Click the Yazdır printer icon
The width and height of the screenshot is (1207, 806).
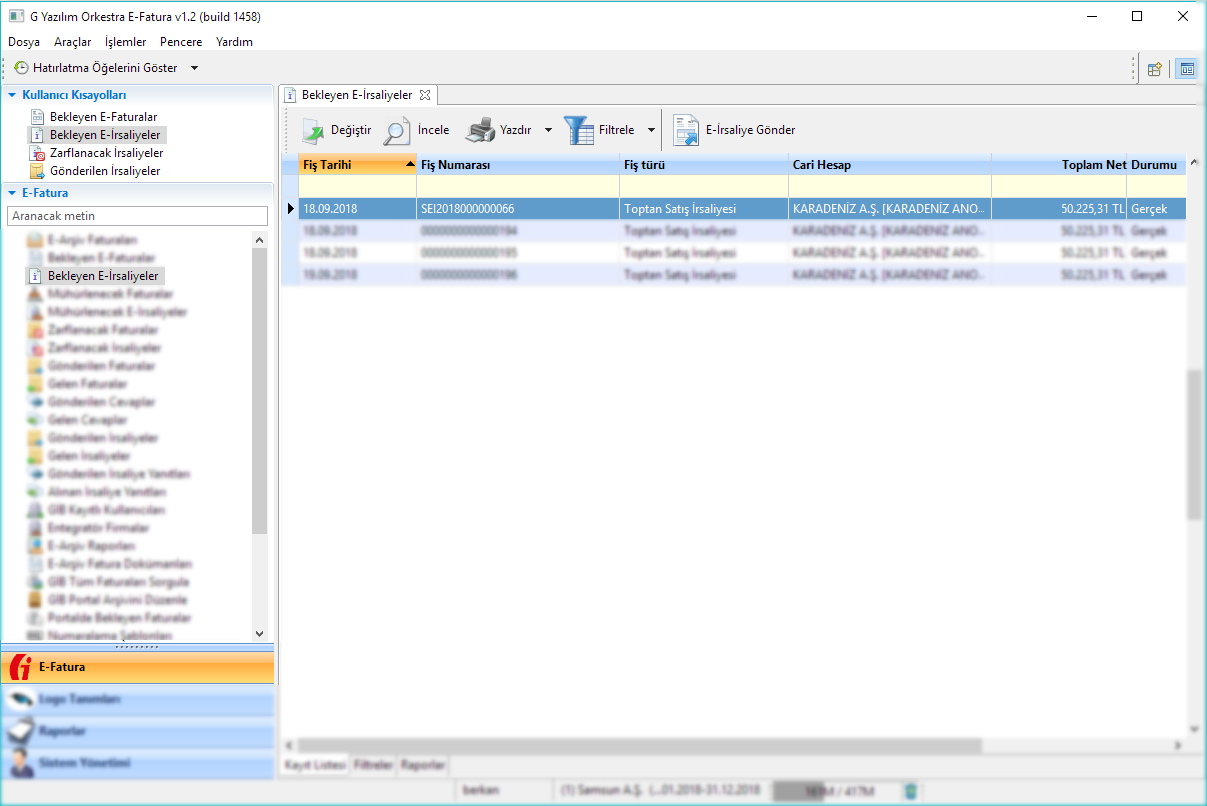click(x=480, y=131)
